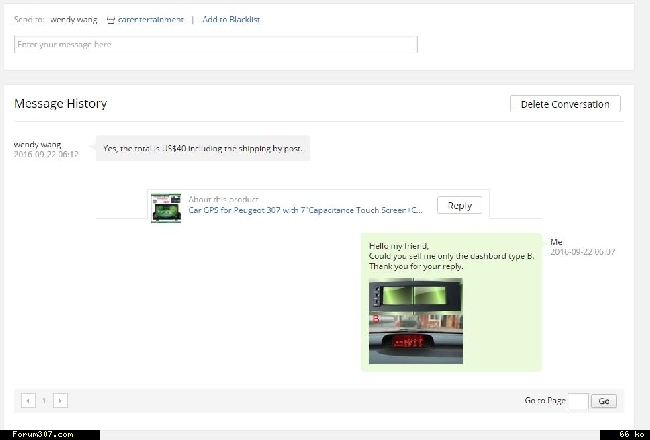Click the Forum307.com watermark label
This screenshot has height=440, width=650.
(x=37, y=434)
